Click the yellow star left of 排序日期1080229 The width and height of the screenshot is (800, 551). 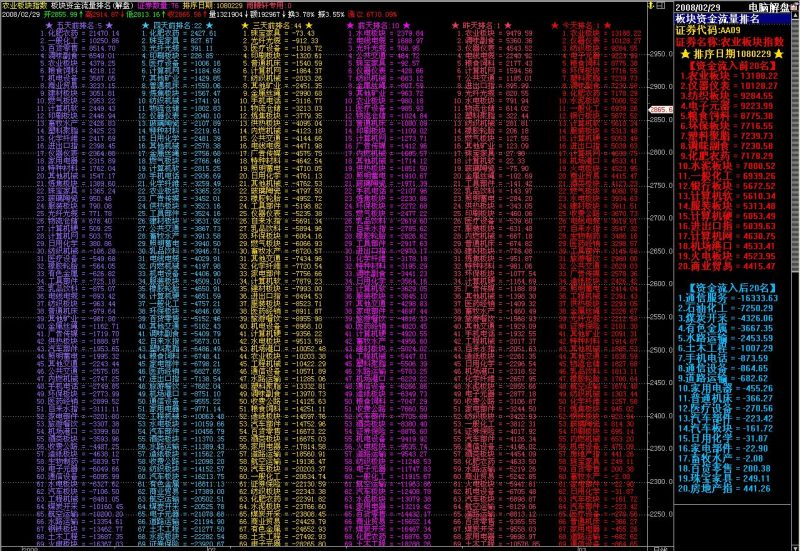click(x=685, y=54)
